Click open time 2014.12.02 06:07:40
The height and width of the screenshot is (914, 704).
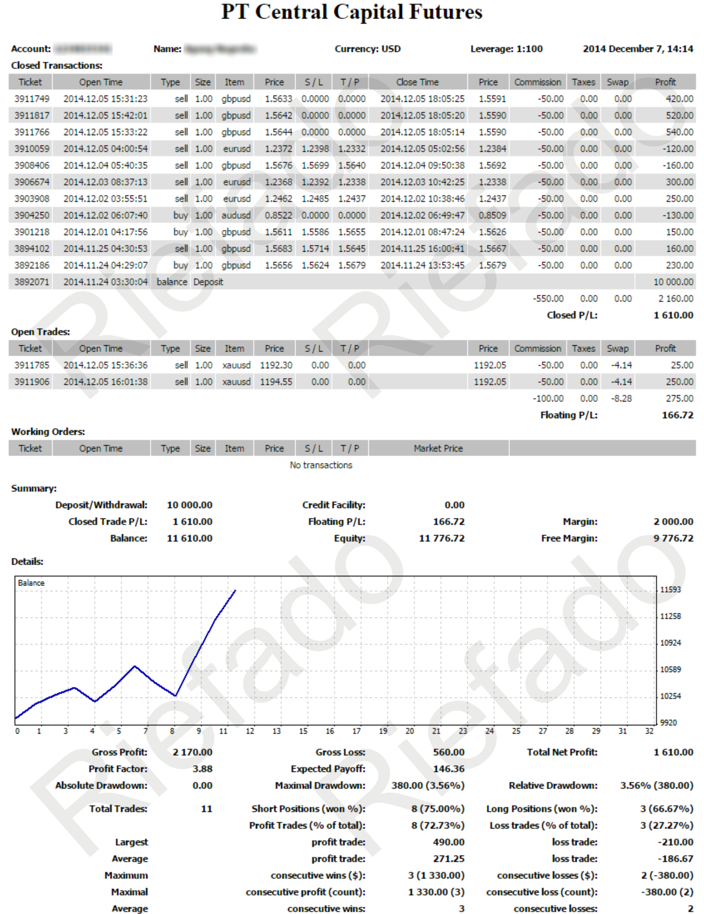105,215
